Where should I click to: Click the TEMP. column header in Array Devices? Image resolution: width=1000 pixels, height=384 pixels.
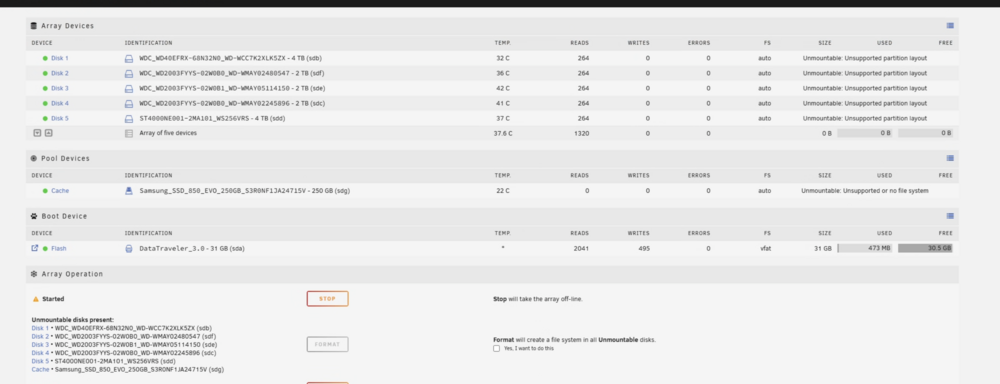(x=503, y=43)
